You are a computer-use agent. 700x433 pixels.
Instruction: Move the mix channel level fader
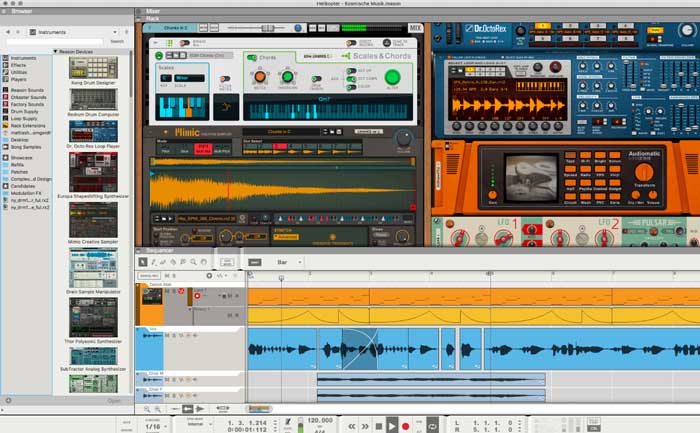point(267,28)
